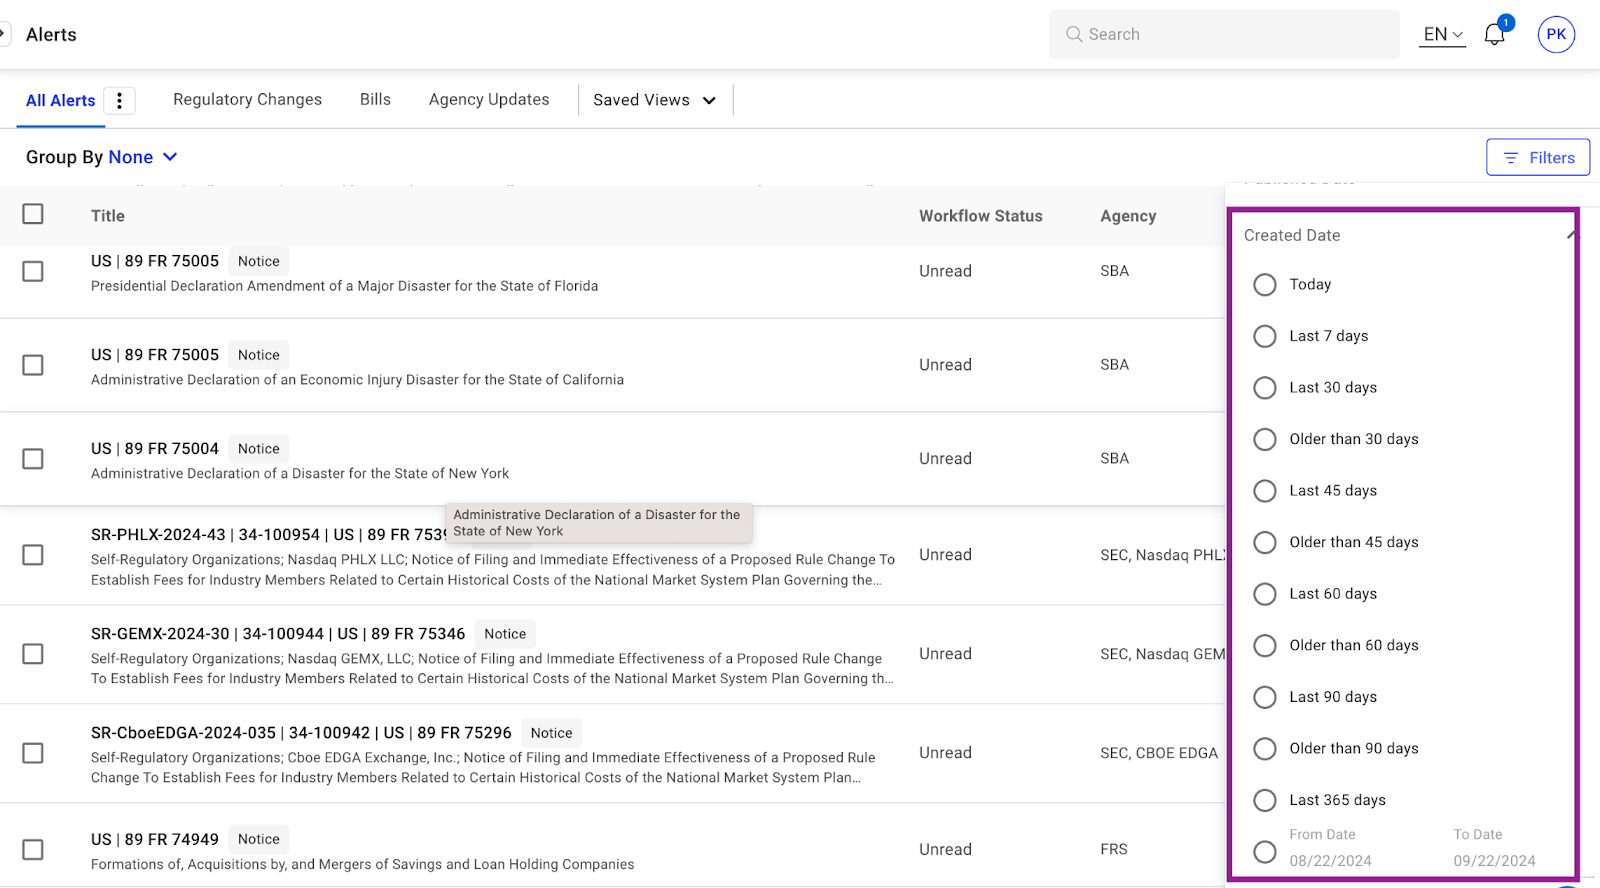Open the Filters panel button
Viewport: 1600px width, 888px height.
[1537, 157]
